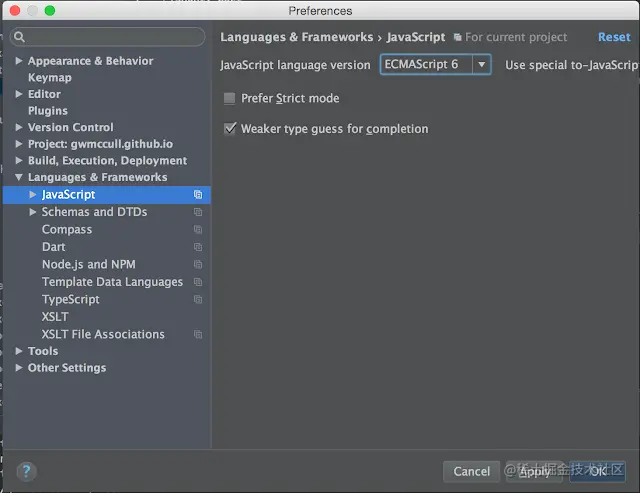Collapse Languages & Frameworks section

tap(19, 178)
